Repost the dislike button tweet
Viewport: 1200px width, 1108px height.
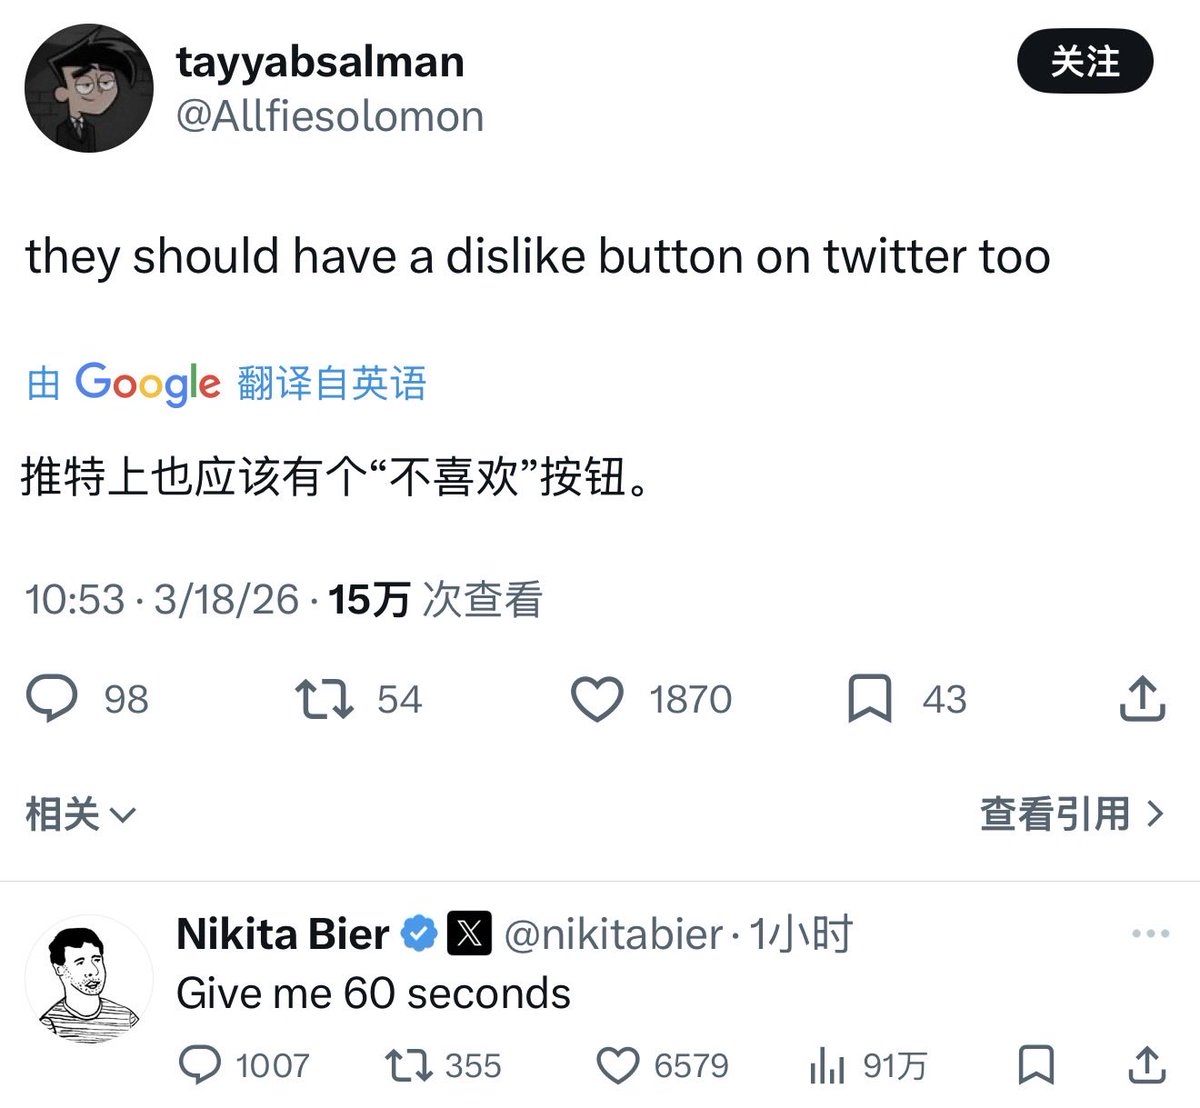325,699
